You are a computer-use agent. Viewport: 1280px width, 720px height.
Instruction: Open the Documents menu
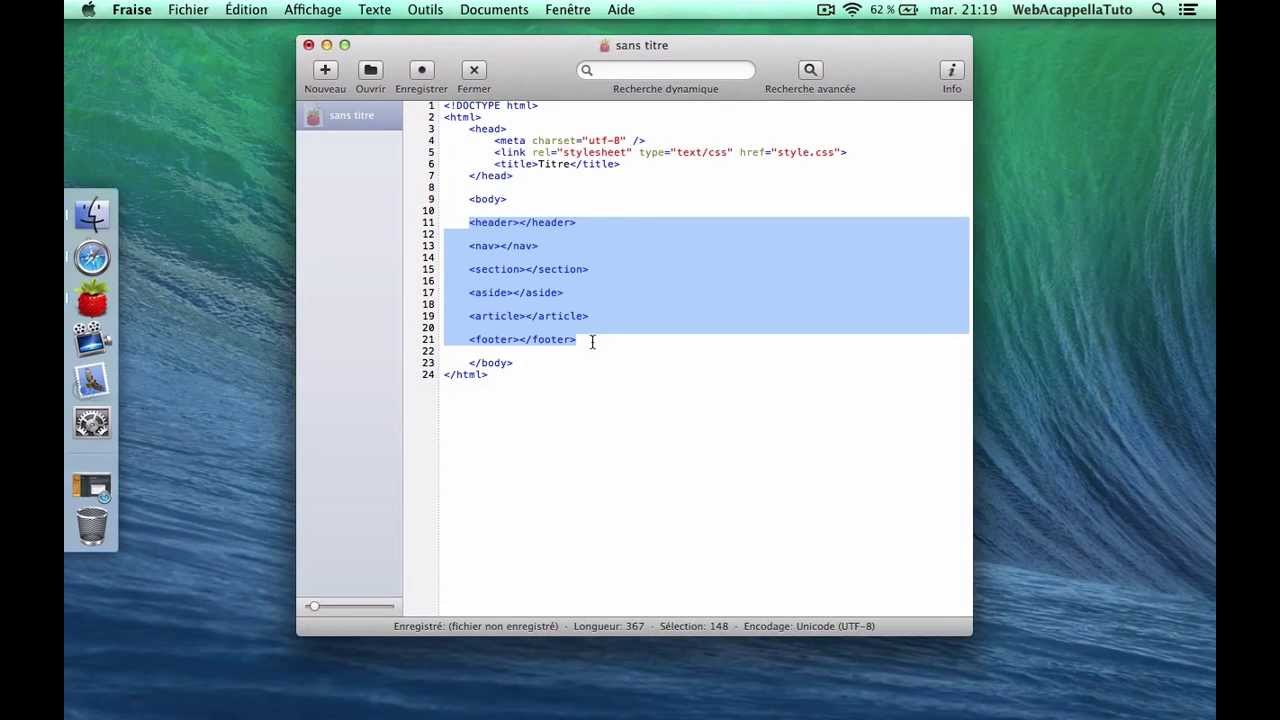[494, 10]
